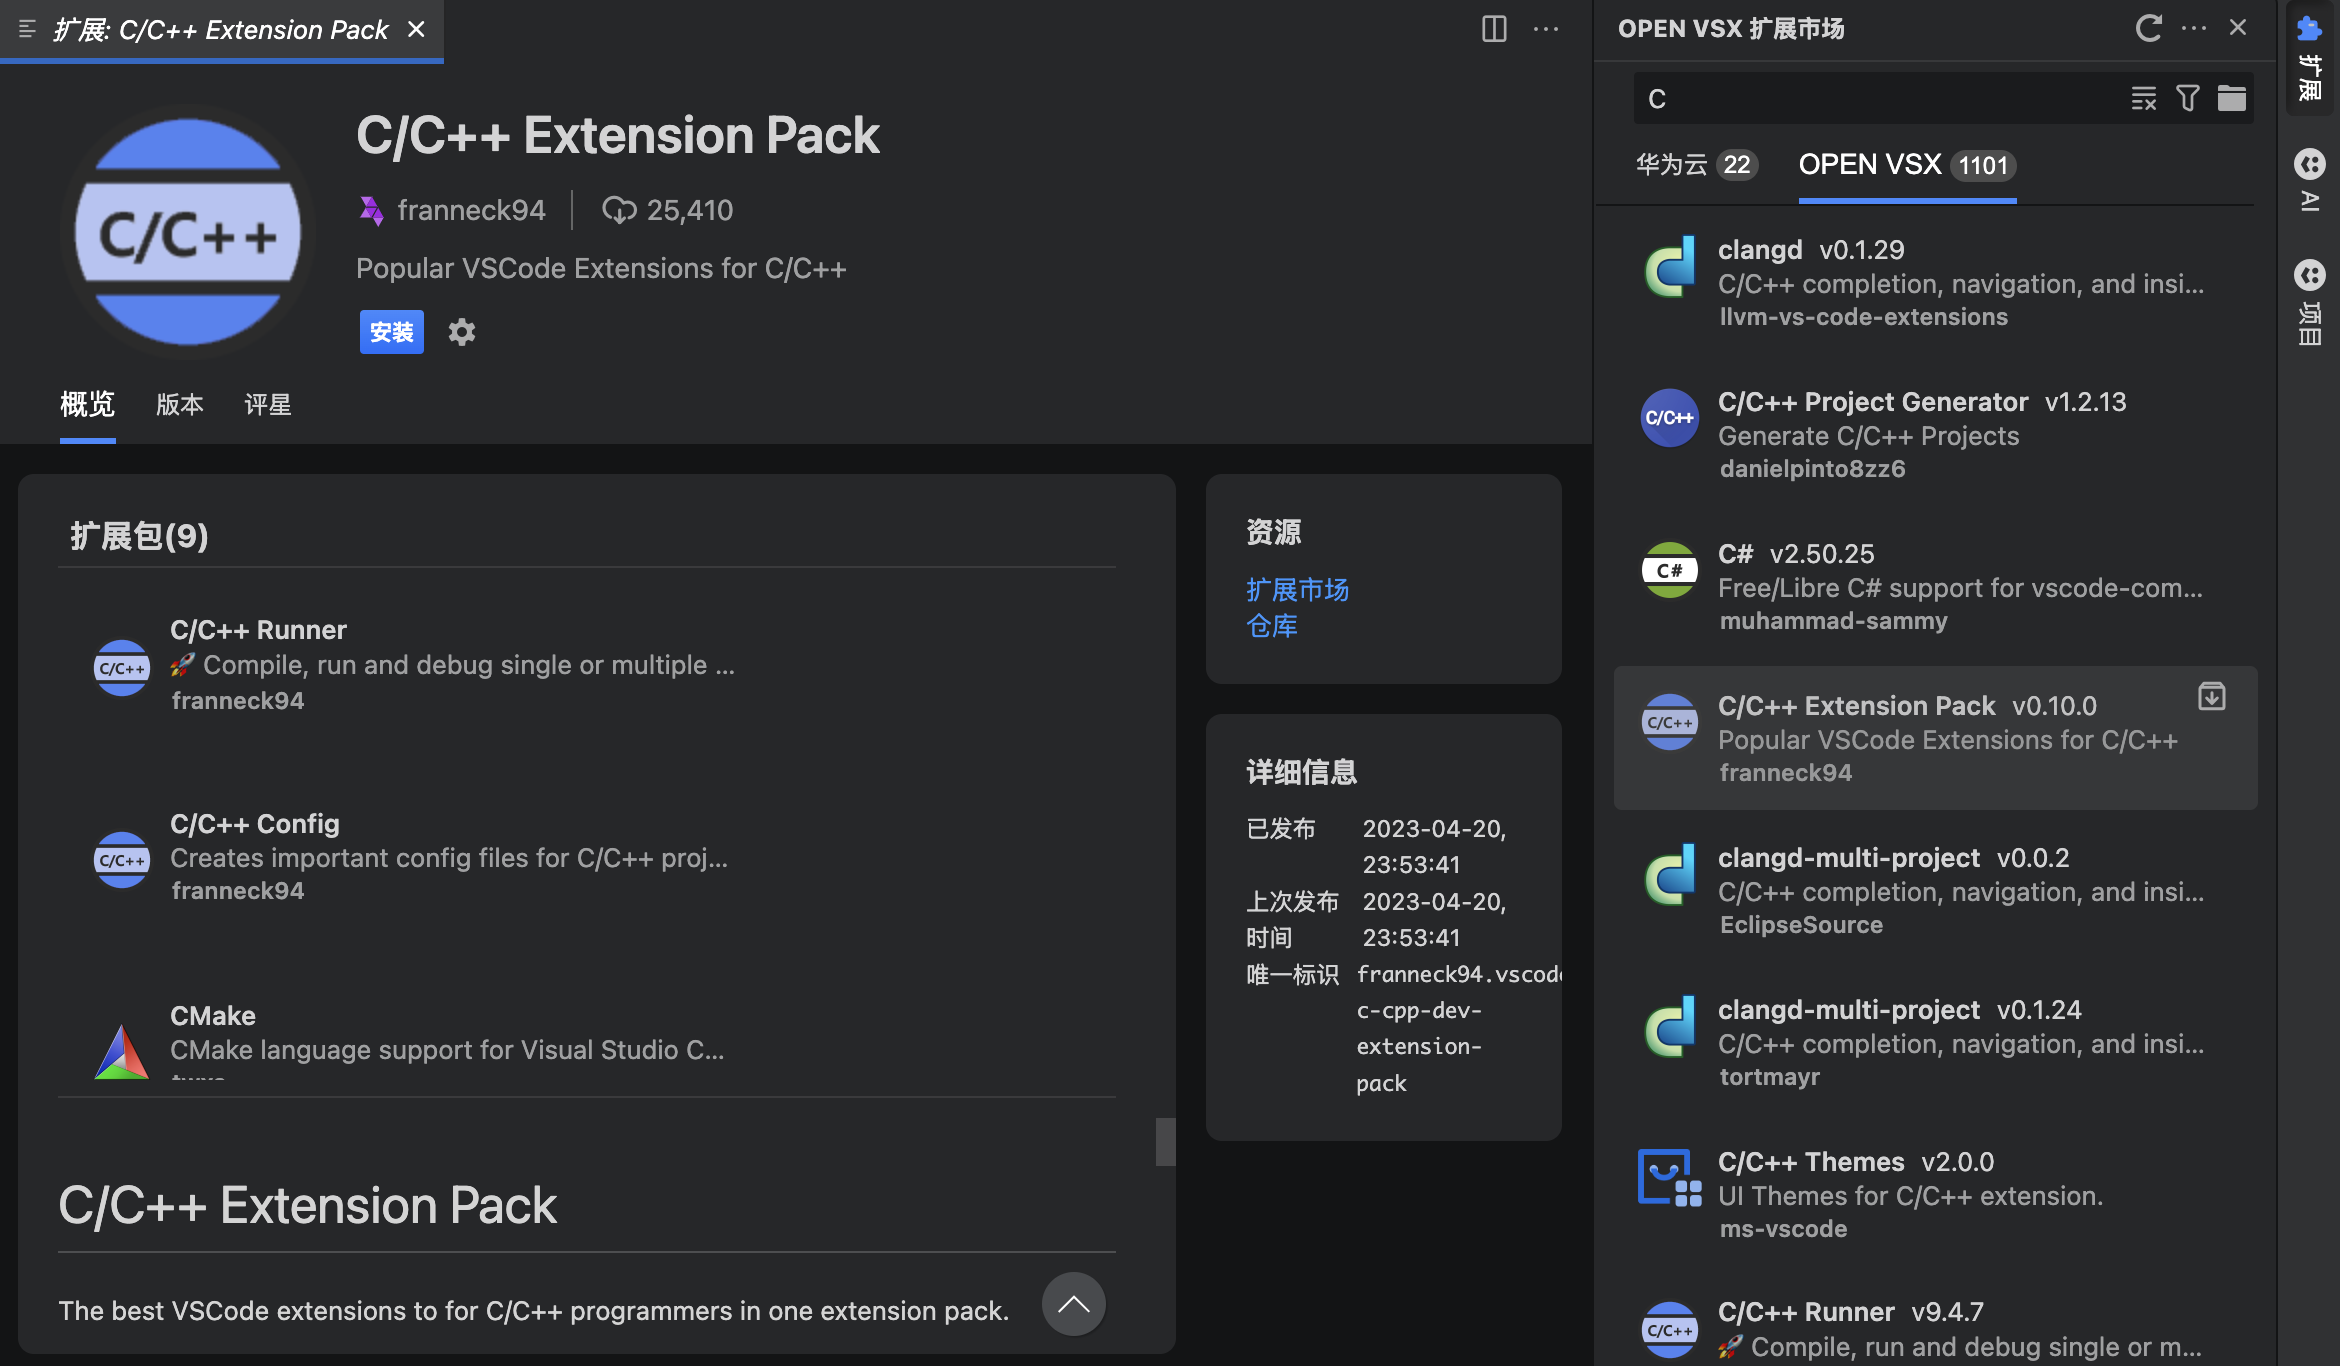Open the extension settings gear
Image resolution: width=2340 pixels, height=1366 pixels.
pyautogui.click(x=461, y=332)
